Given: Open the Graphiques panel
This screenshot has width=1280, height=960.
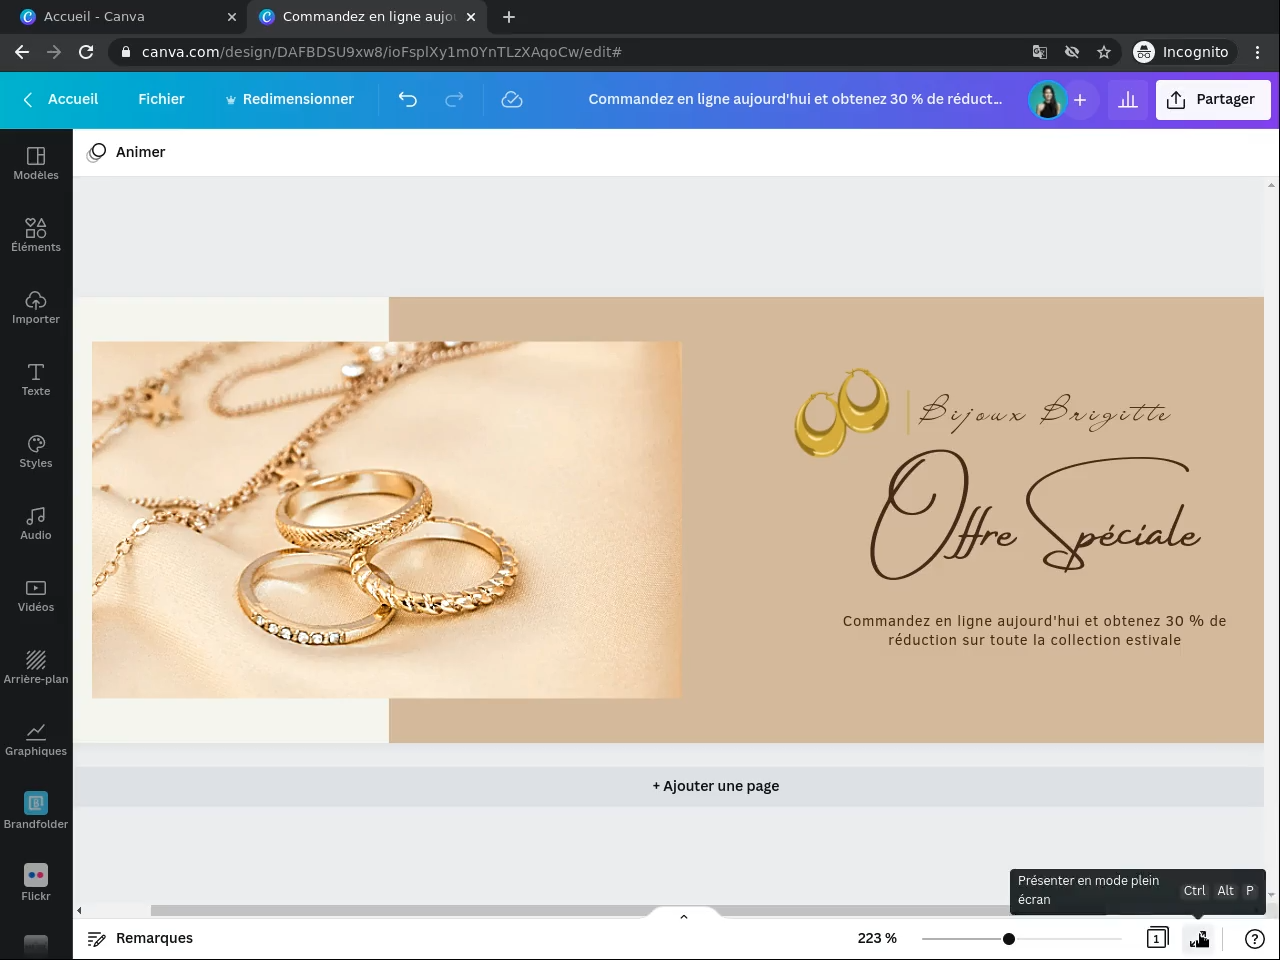Looking at the screenshot, I should [x=36, y=739].
